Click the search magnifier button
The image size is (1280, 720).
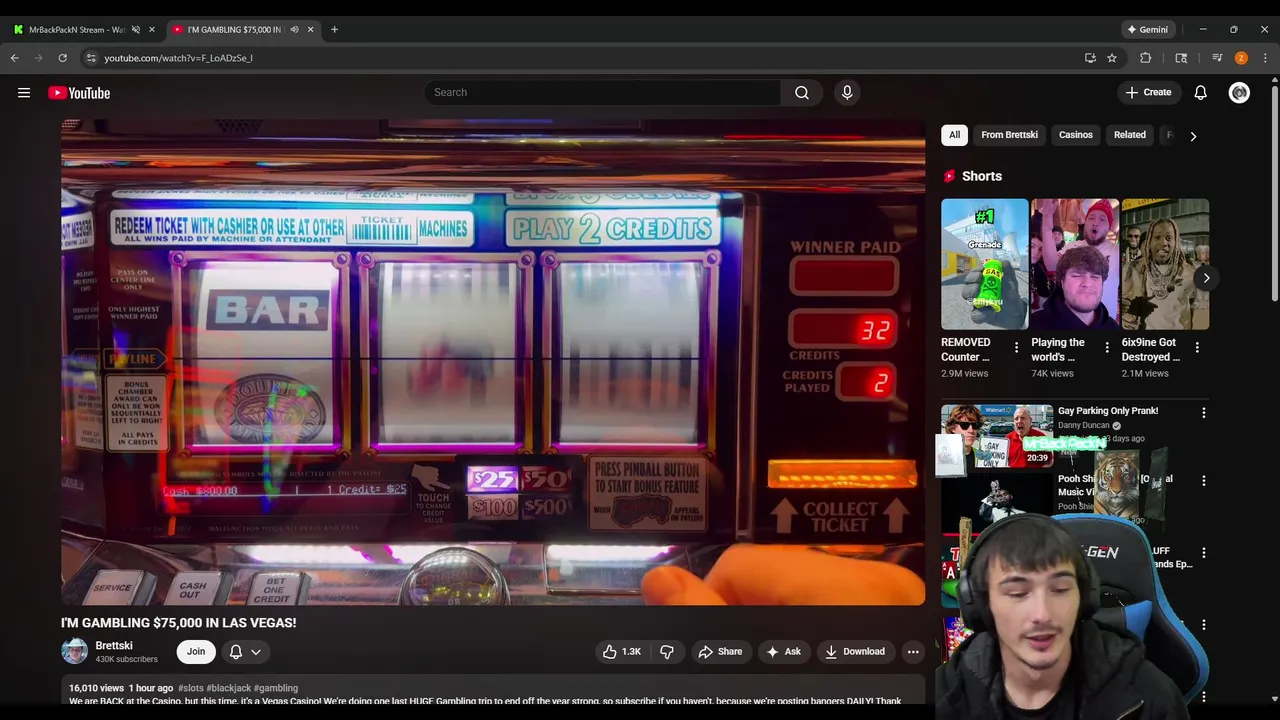pos(802,92)
